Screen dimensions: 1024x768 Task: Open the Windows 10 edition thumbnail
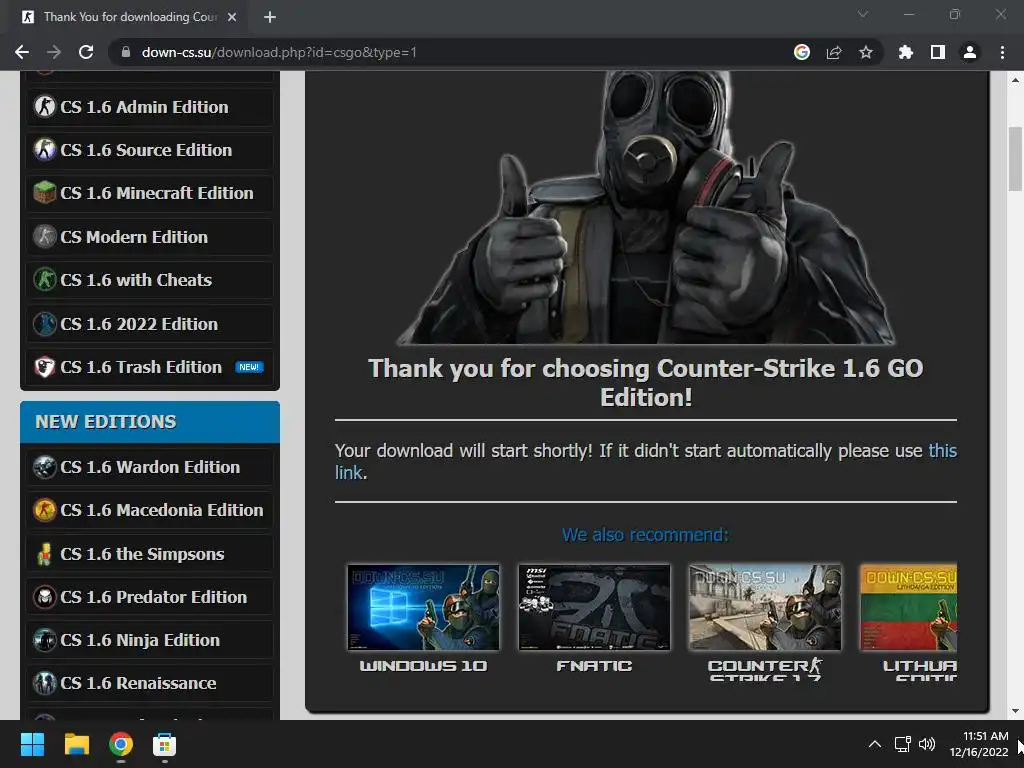[423, 607]
